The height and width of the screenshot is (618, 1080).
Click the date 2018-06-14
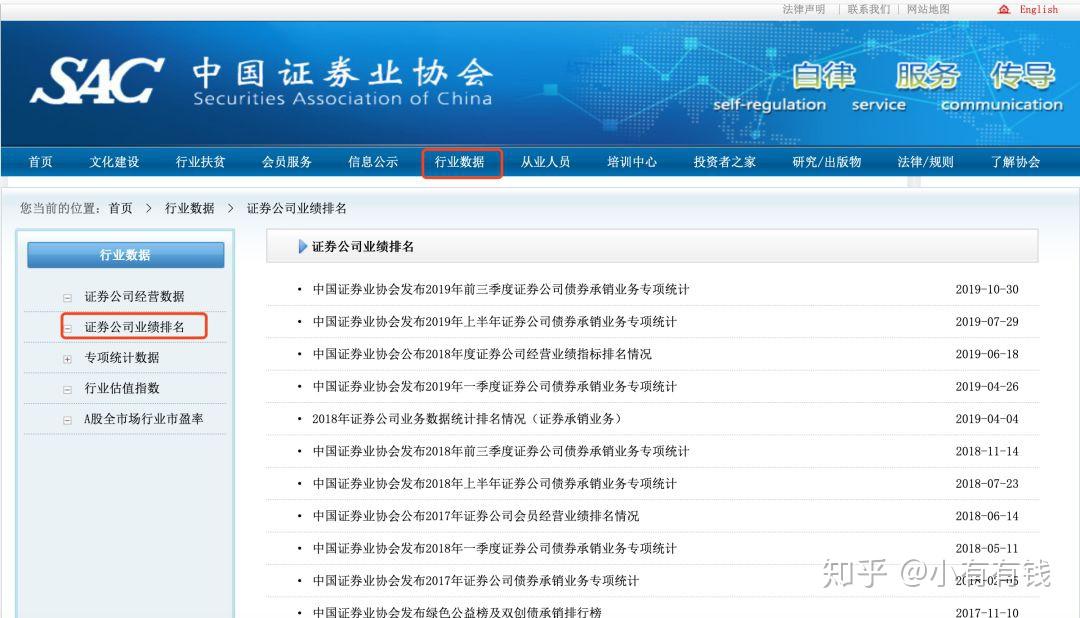coord(987,516)
